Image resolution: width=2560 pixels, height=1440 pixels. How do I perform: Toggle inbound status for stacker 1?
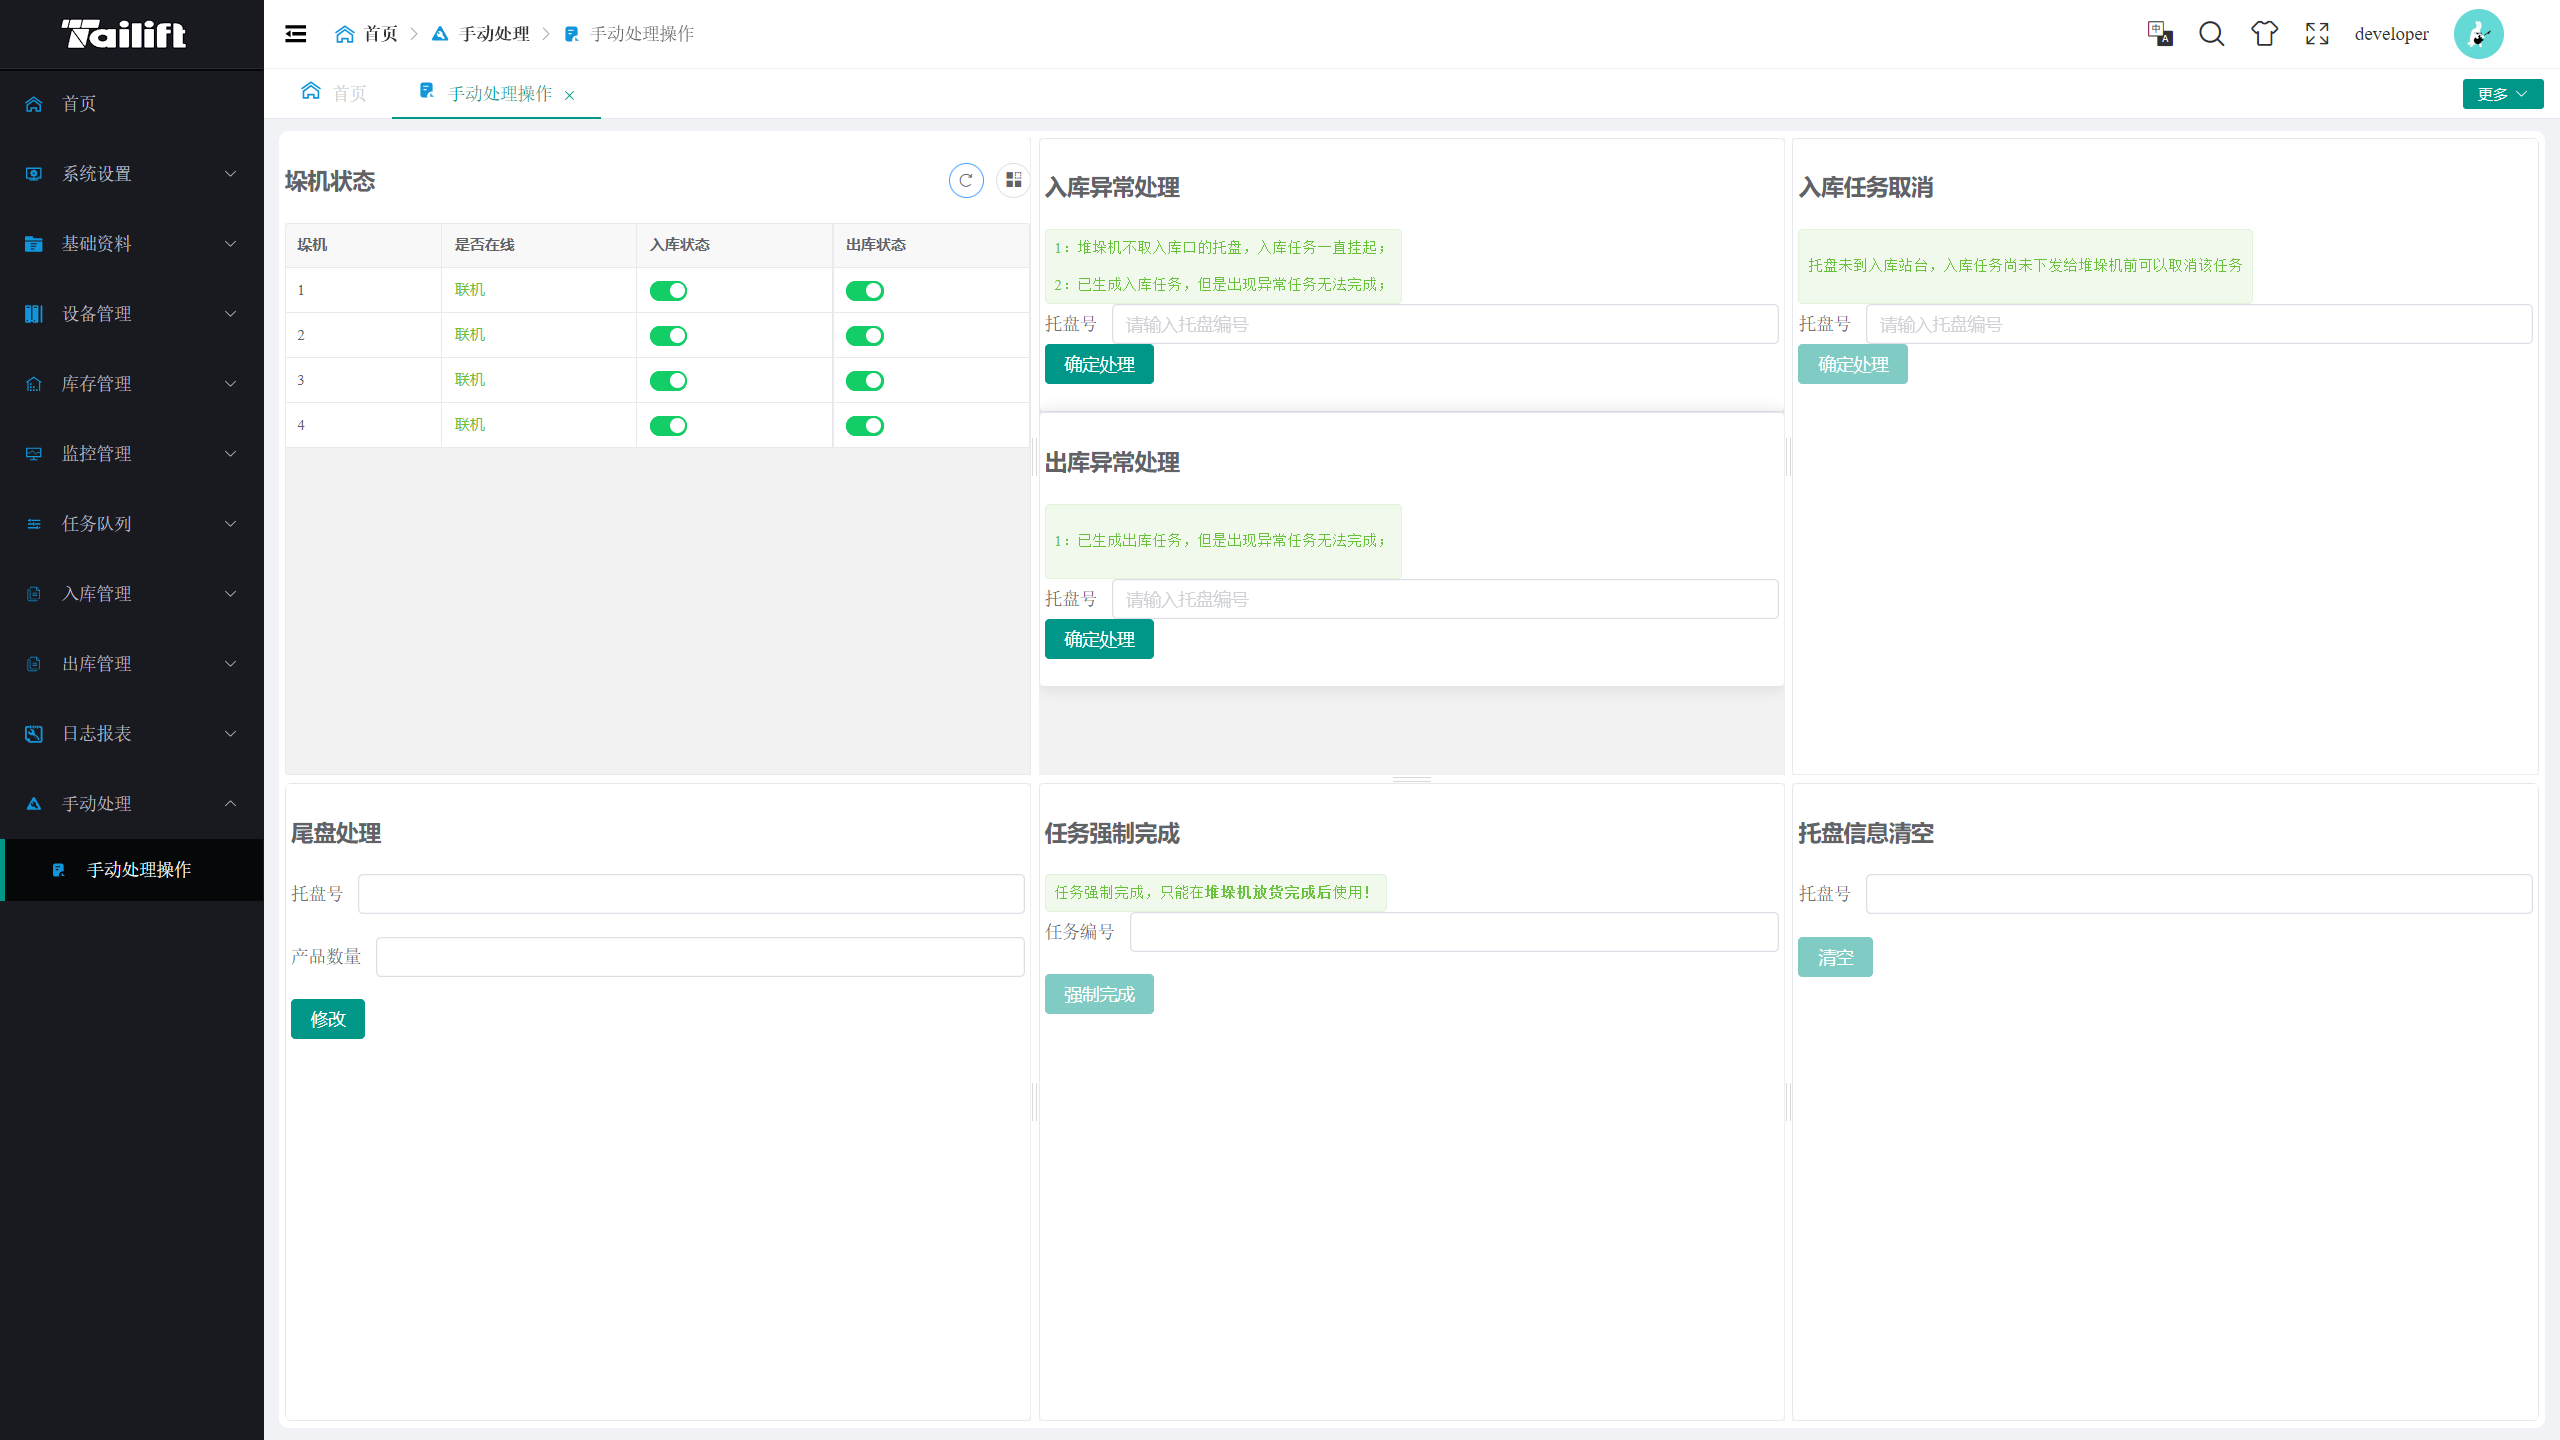[668, 291]
